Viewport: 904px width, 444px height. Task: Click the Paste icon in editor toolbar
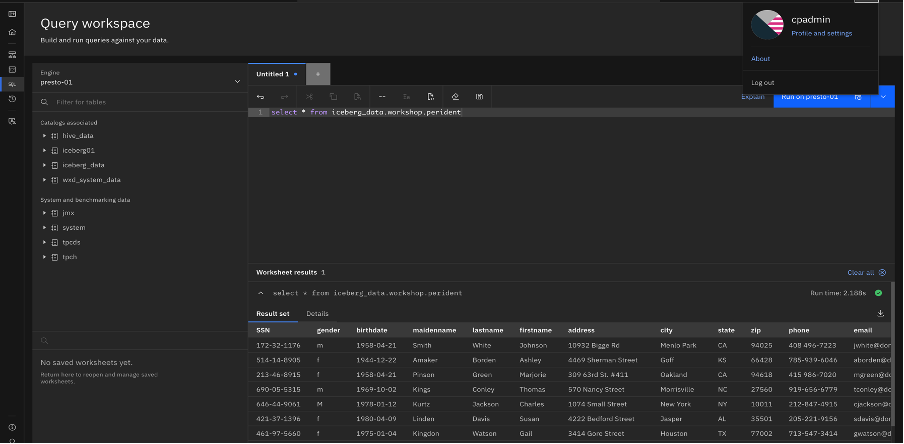pyautogui.click(x=357, y=97)
